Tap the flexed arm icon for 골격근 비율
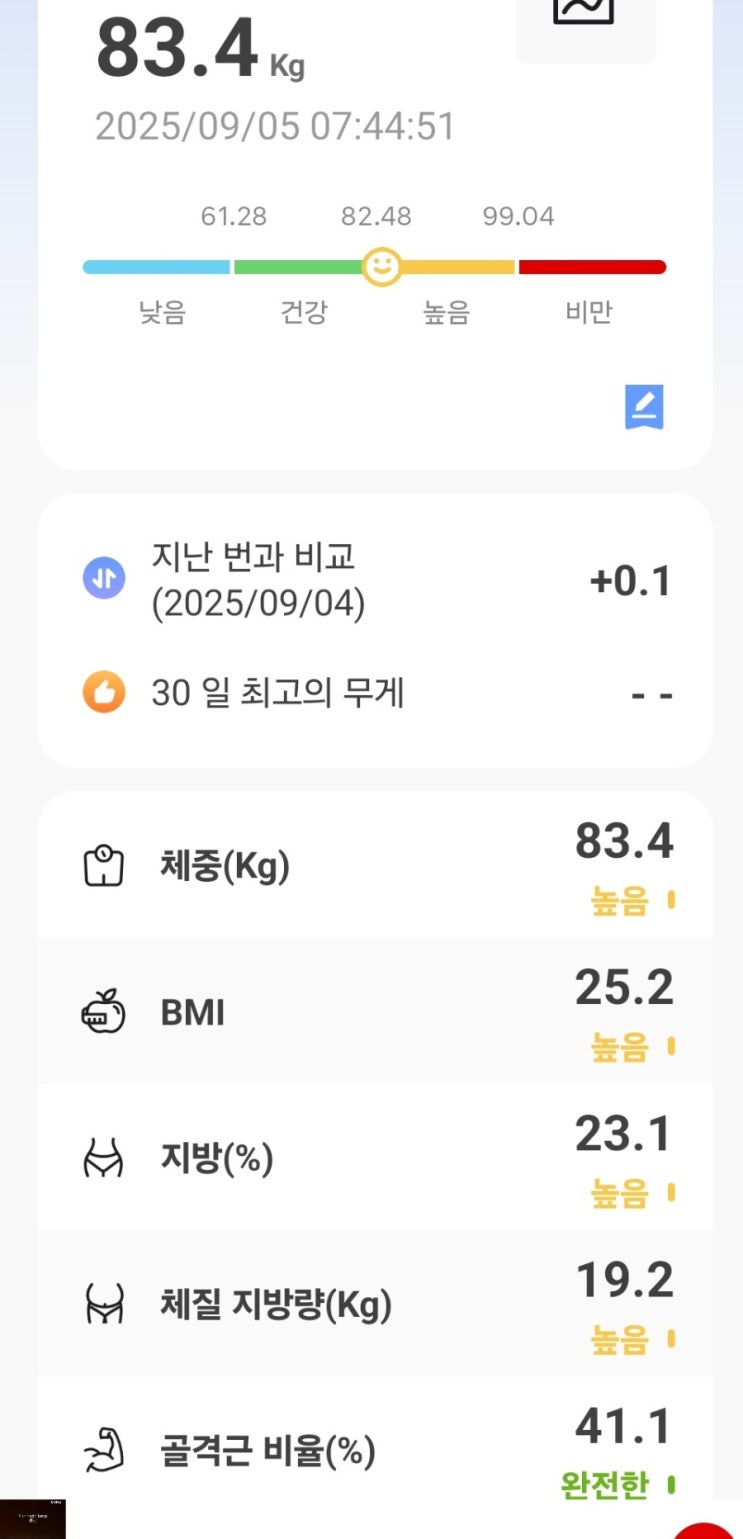 tap(102, 1451)
